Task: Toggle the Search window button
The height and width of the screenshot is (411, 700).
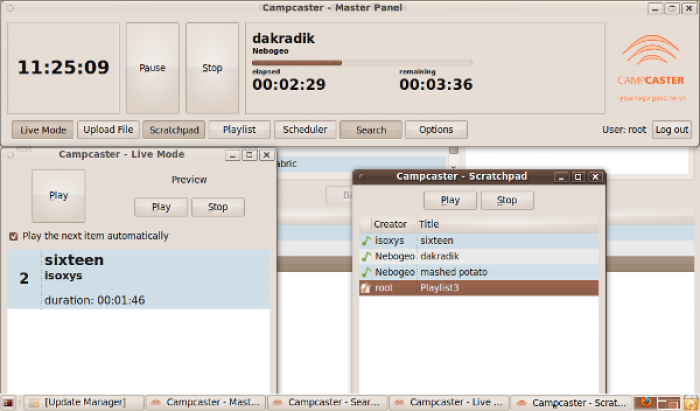Action: tap(371, 130)
